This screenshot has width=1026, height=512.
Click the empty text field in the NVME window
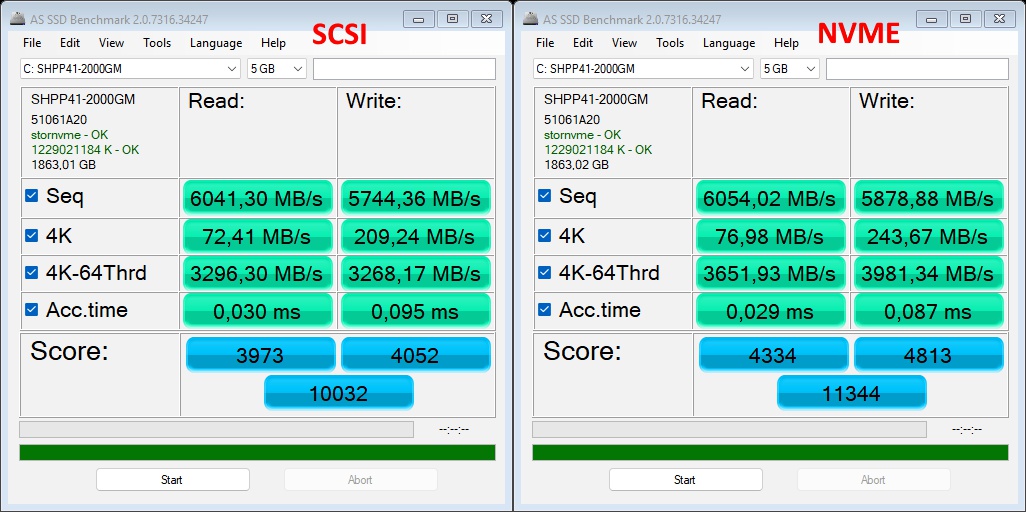click(917, 69)
